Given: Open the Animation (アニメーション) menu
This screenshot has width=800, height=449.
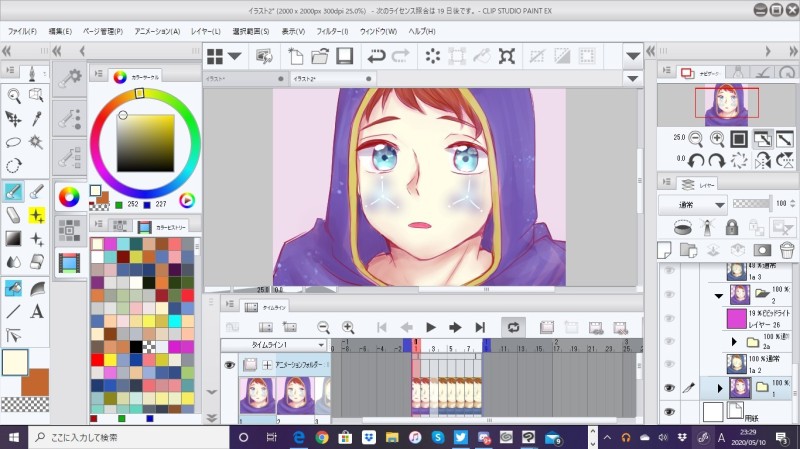Looking at the screenshot, I should click(155, 31).
